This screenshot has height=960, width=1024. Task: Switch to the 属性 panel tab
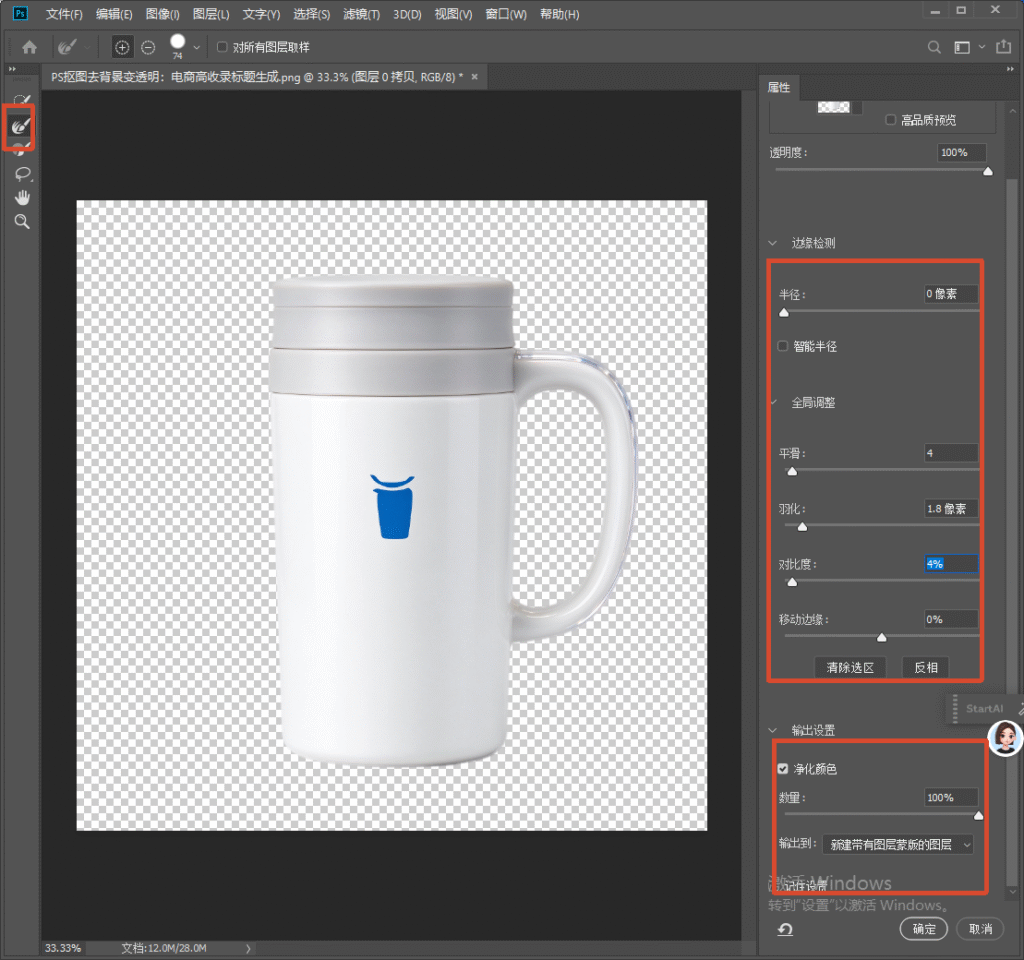coord(778,88)
